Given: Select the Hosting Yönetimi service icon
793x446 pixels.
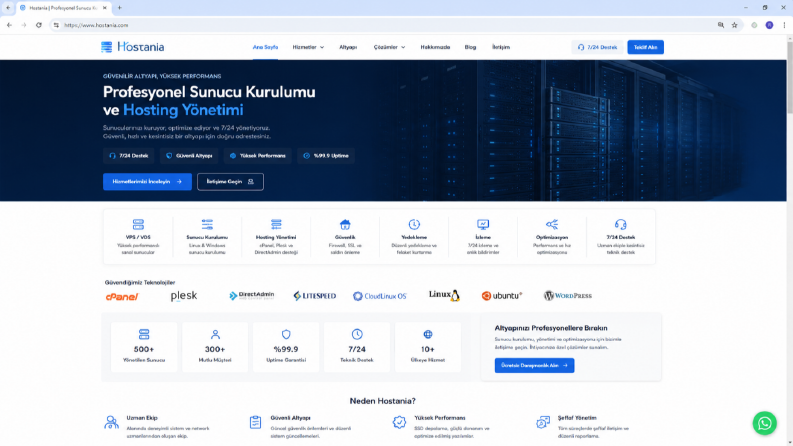Looking at the screenshot, I should pos(276,224).
